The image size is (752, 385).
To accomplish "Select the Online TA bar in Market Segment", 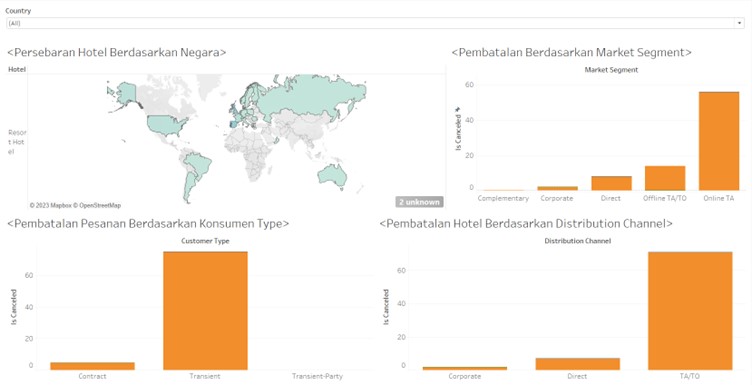I will pos(718,141).
